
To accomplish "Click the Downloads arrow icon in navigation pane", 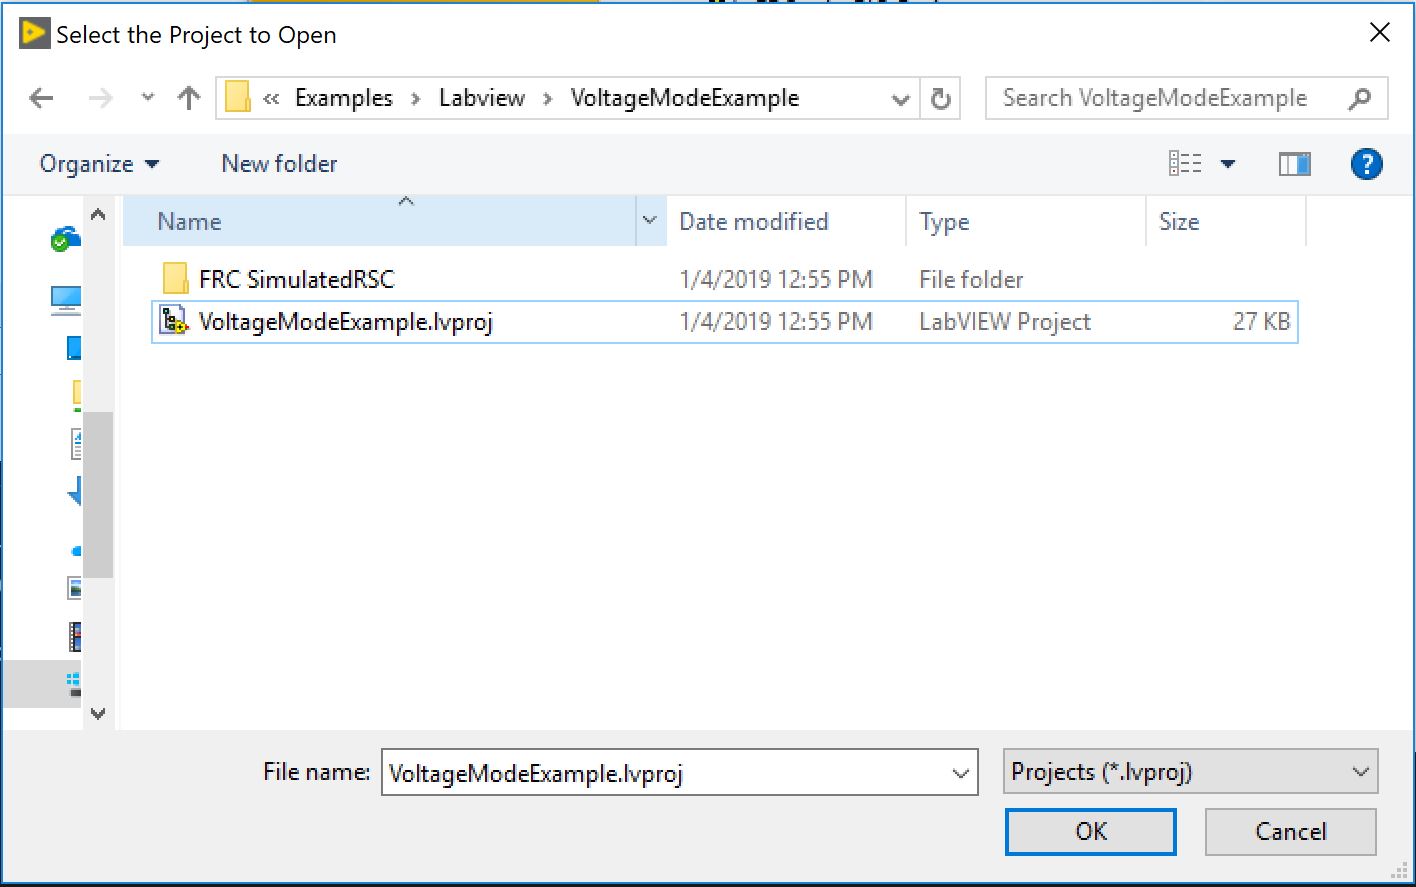I will pos(74,493).
